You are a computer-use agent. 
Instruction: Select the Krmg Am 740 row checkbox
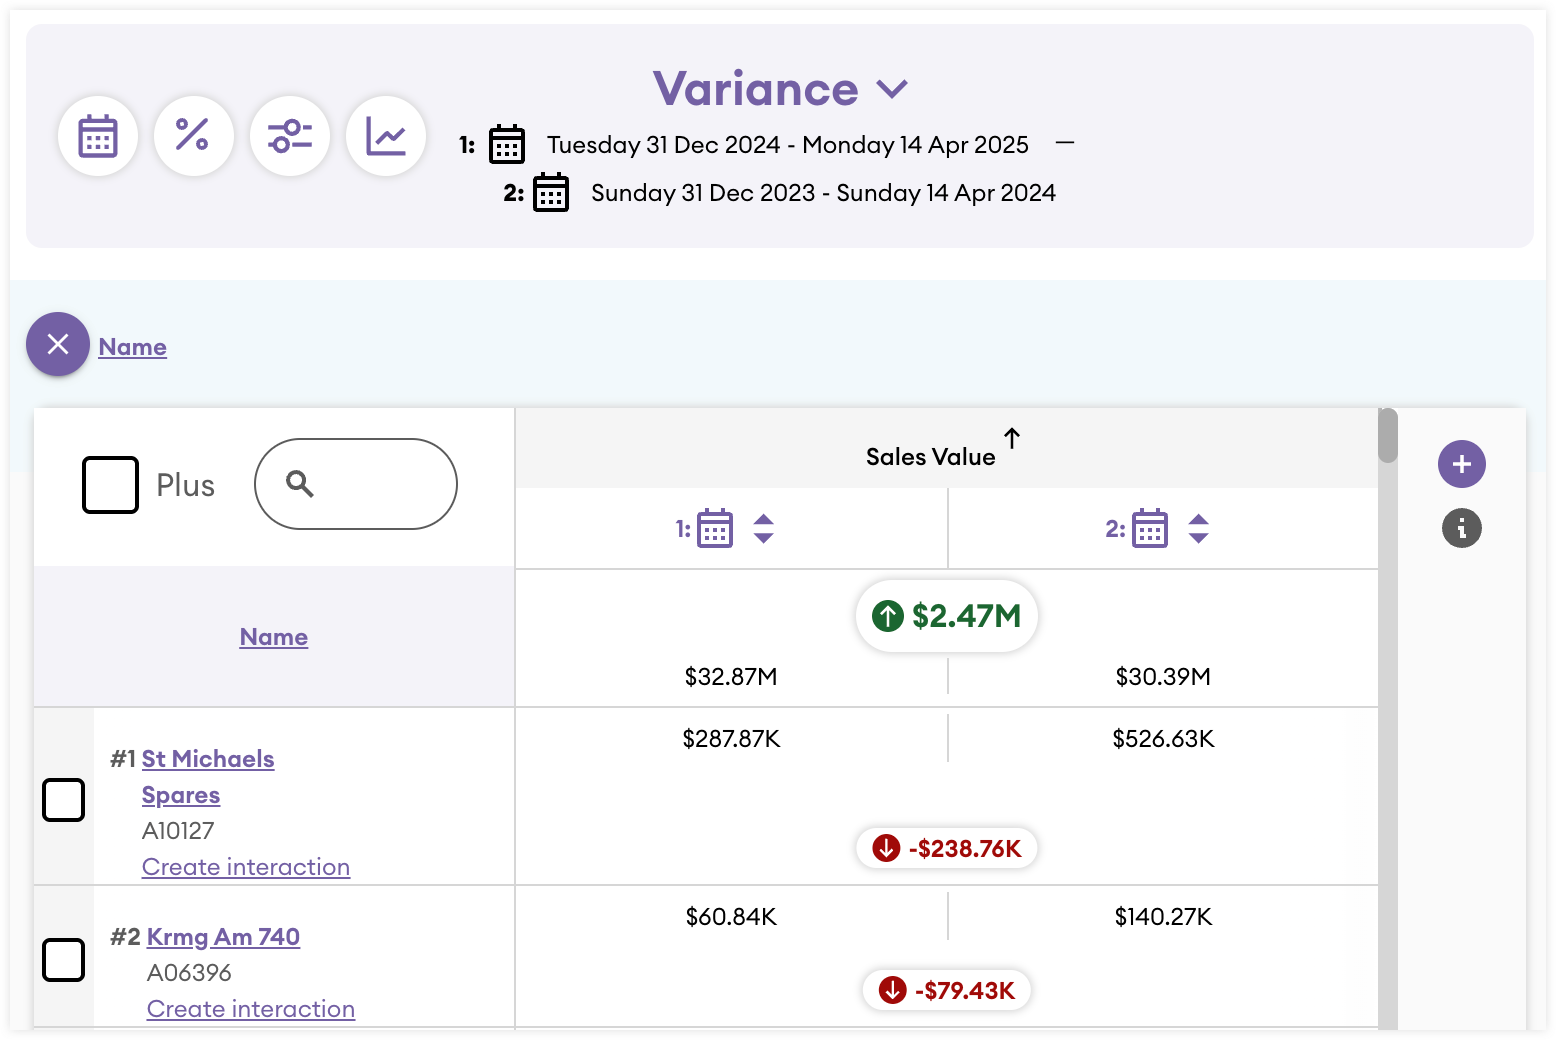click(63, 960)
